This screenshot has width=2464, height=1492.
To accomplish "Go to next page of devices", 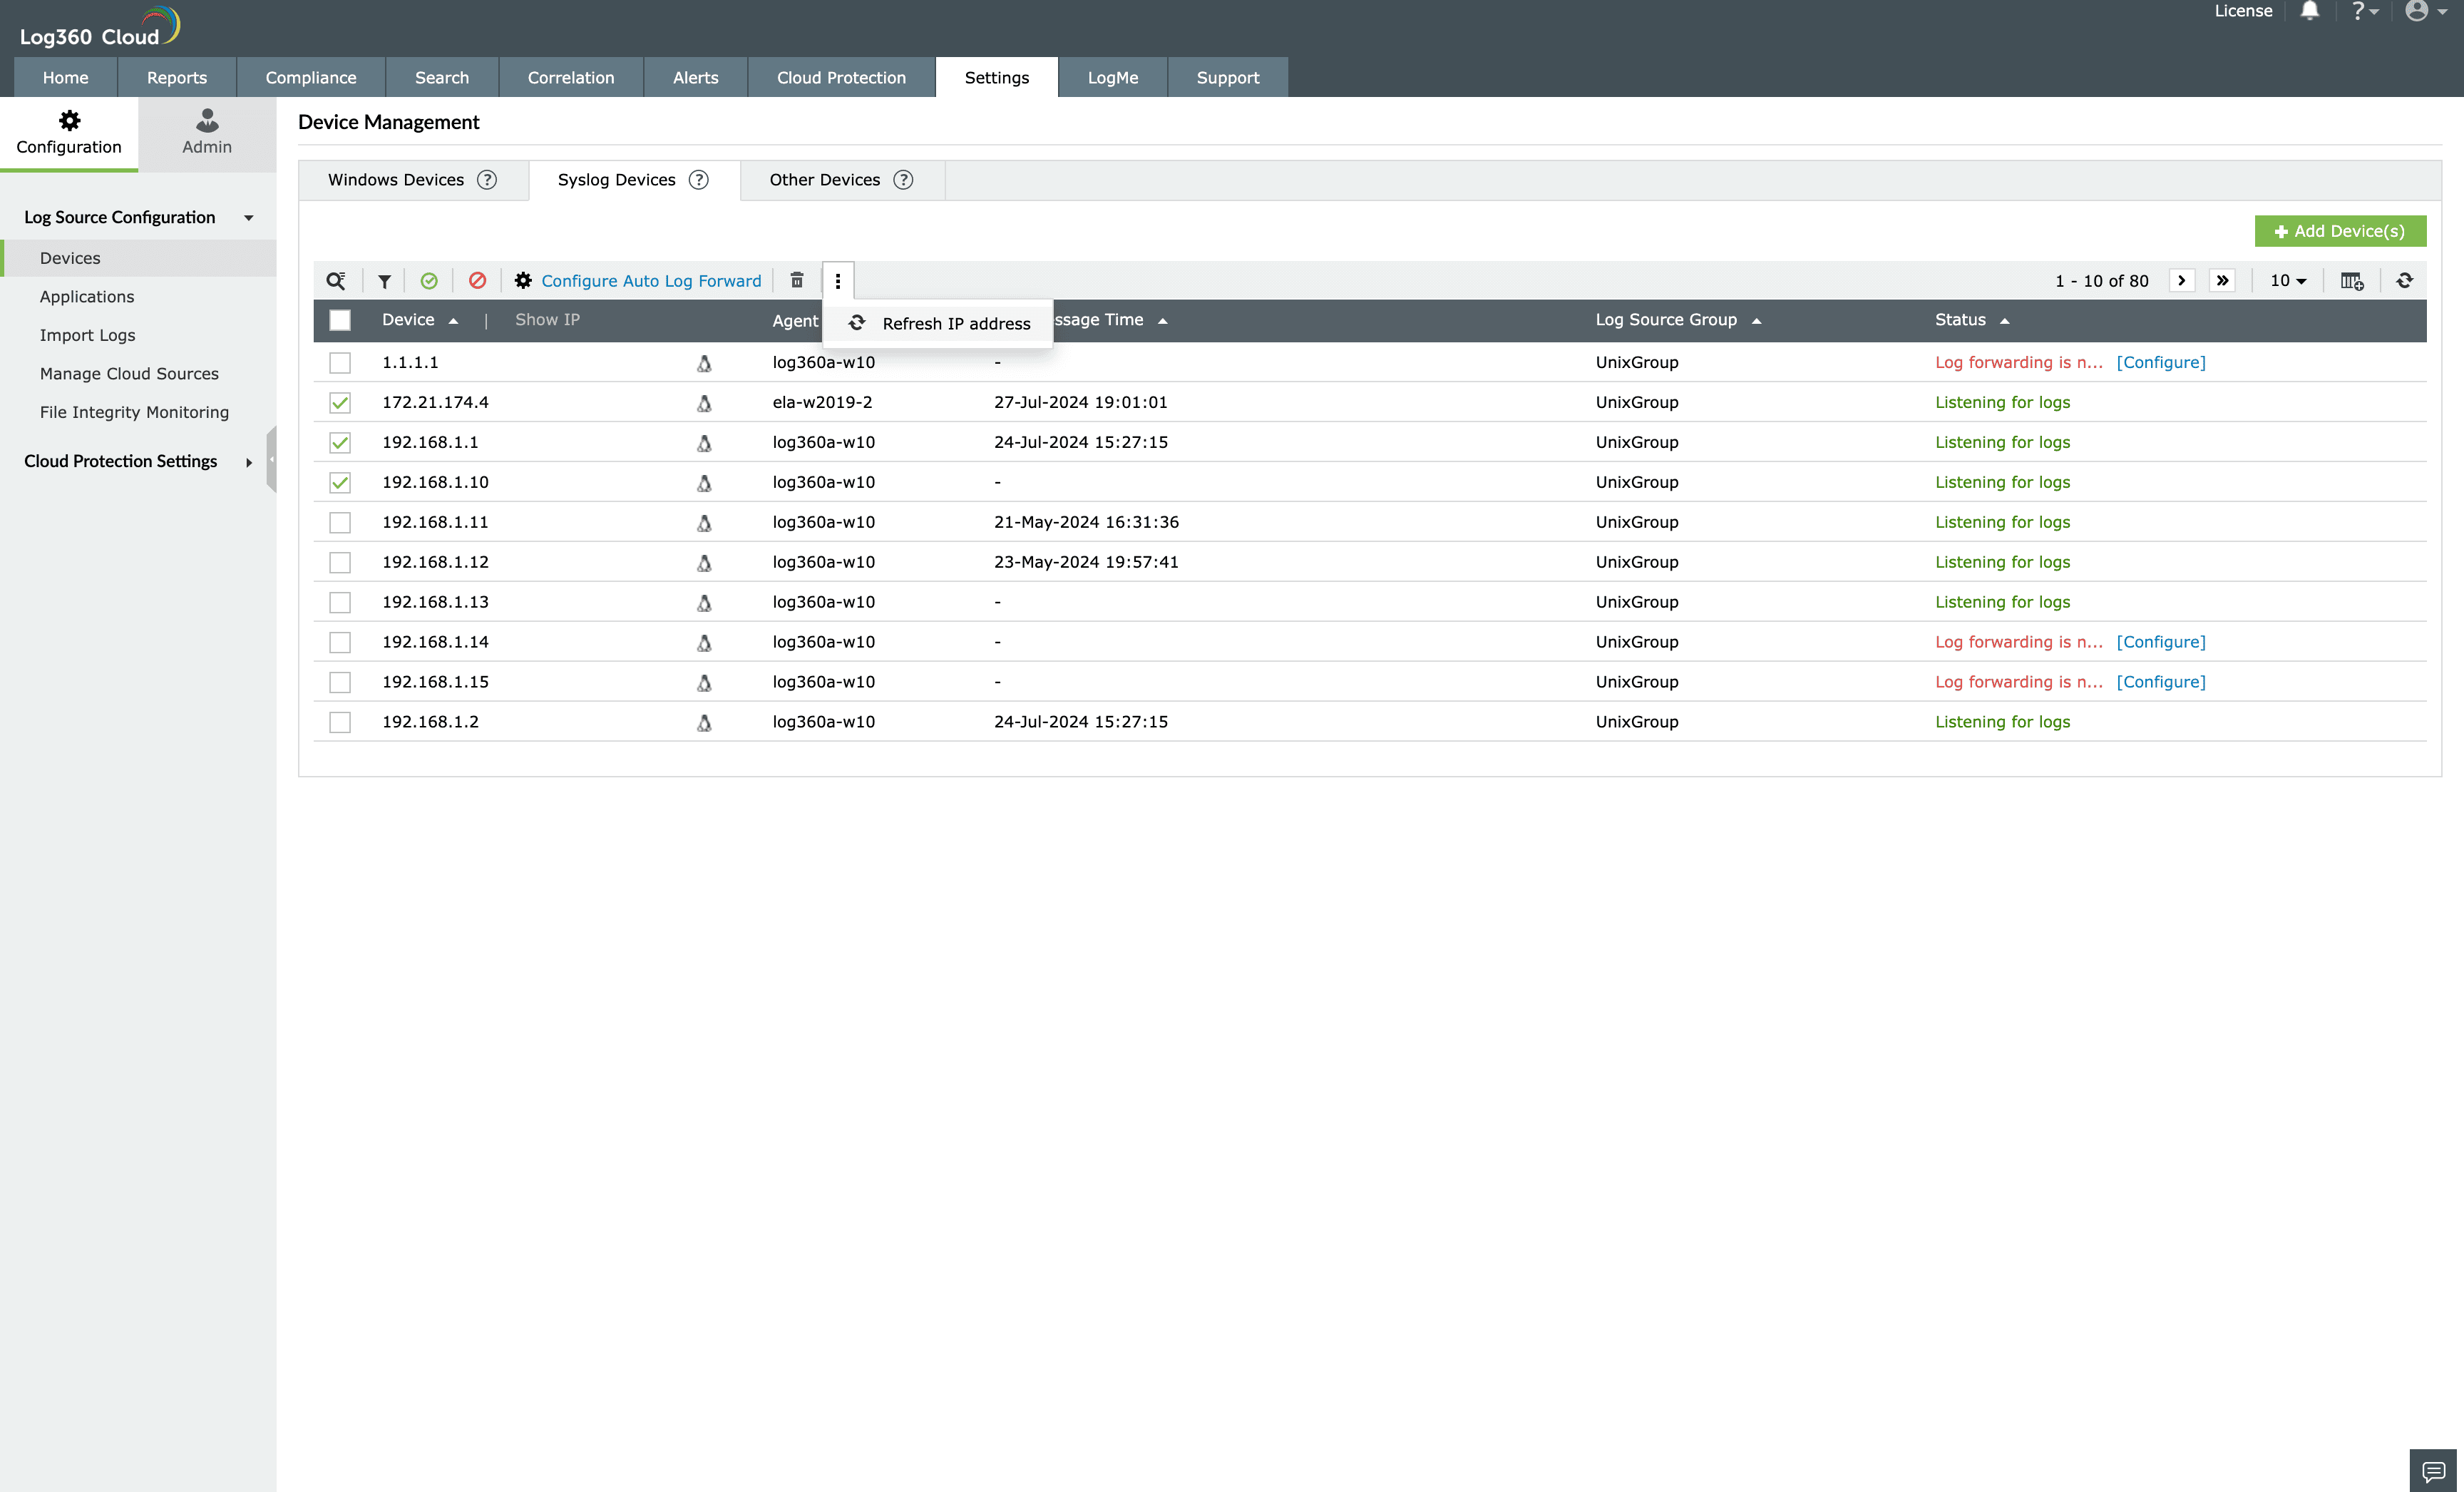I will click(2181, 281).
